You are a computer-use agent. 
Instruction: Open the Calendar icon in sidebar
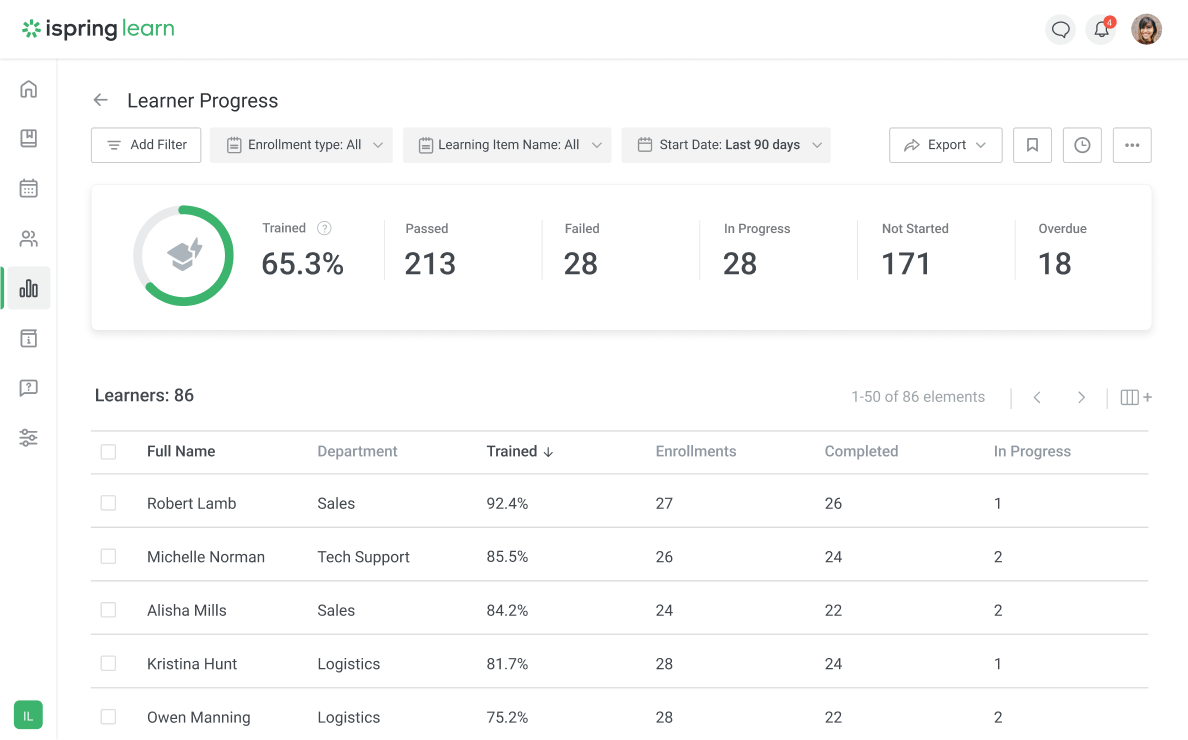tap(28, 188)
